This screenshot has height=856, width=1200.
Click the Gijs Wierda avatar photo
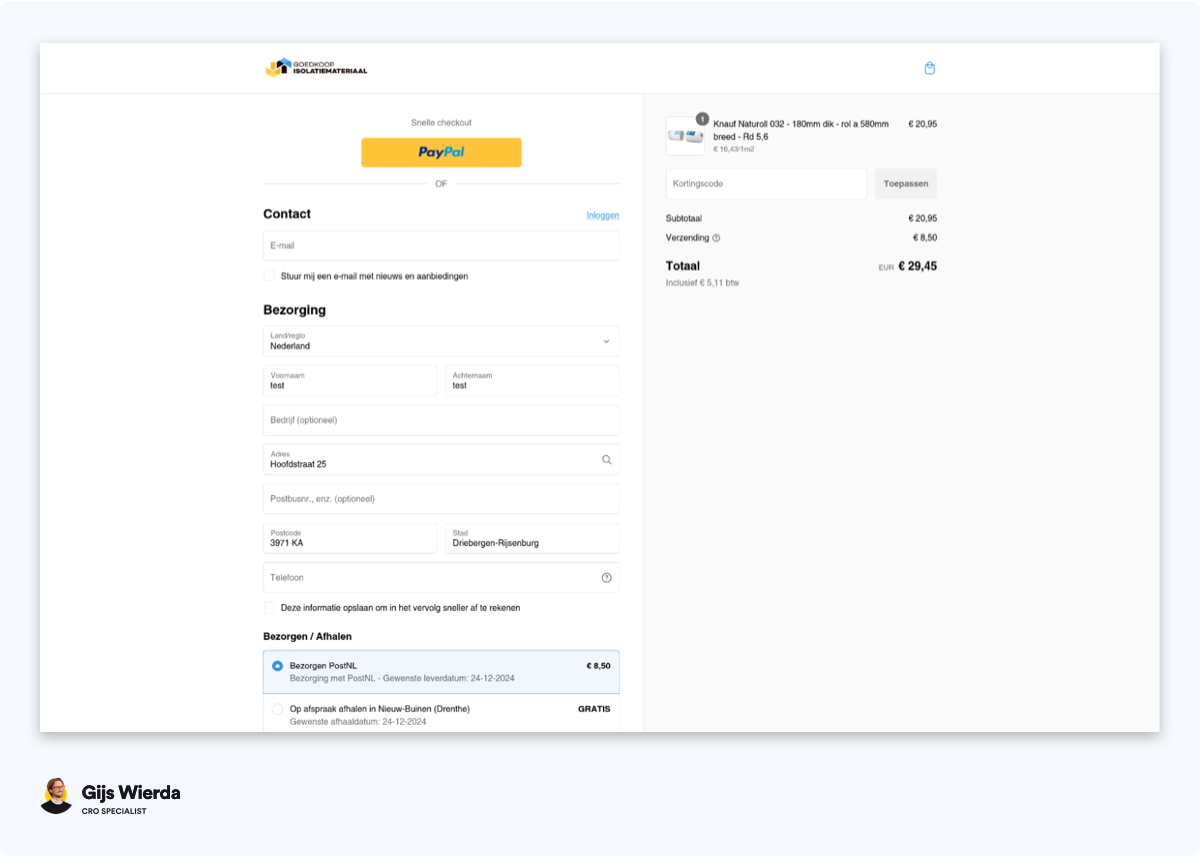click(x=56, y=796)
